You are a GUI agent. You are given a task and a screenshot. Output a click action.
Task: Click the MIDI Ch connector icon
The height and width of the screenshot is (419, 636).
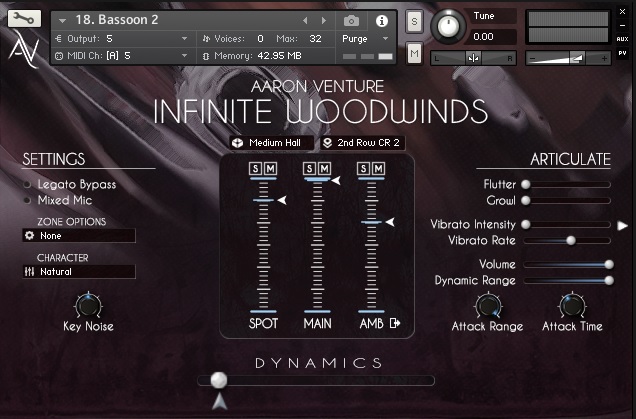(x=59, y=56)
